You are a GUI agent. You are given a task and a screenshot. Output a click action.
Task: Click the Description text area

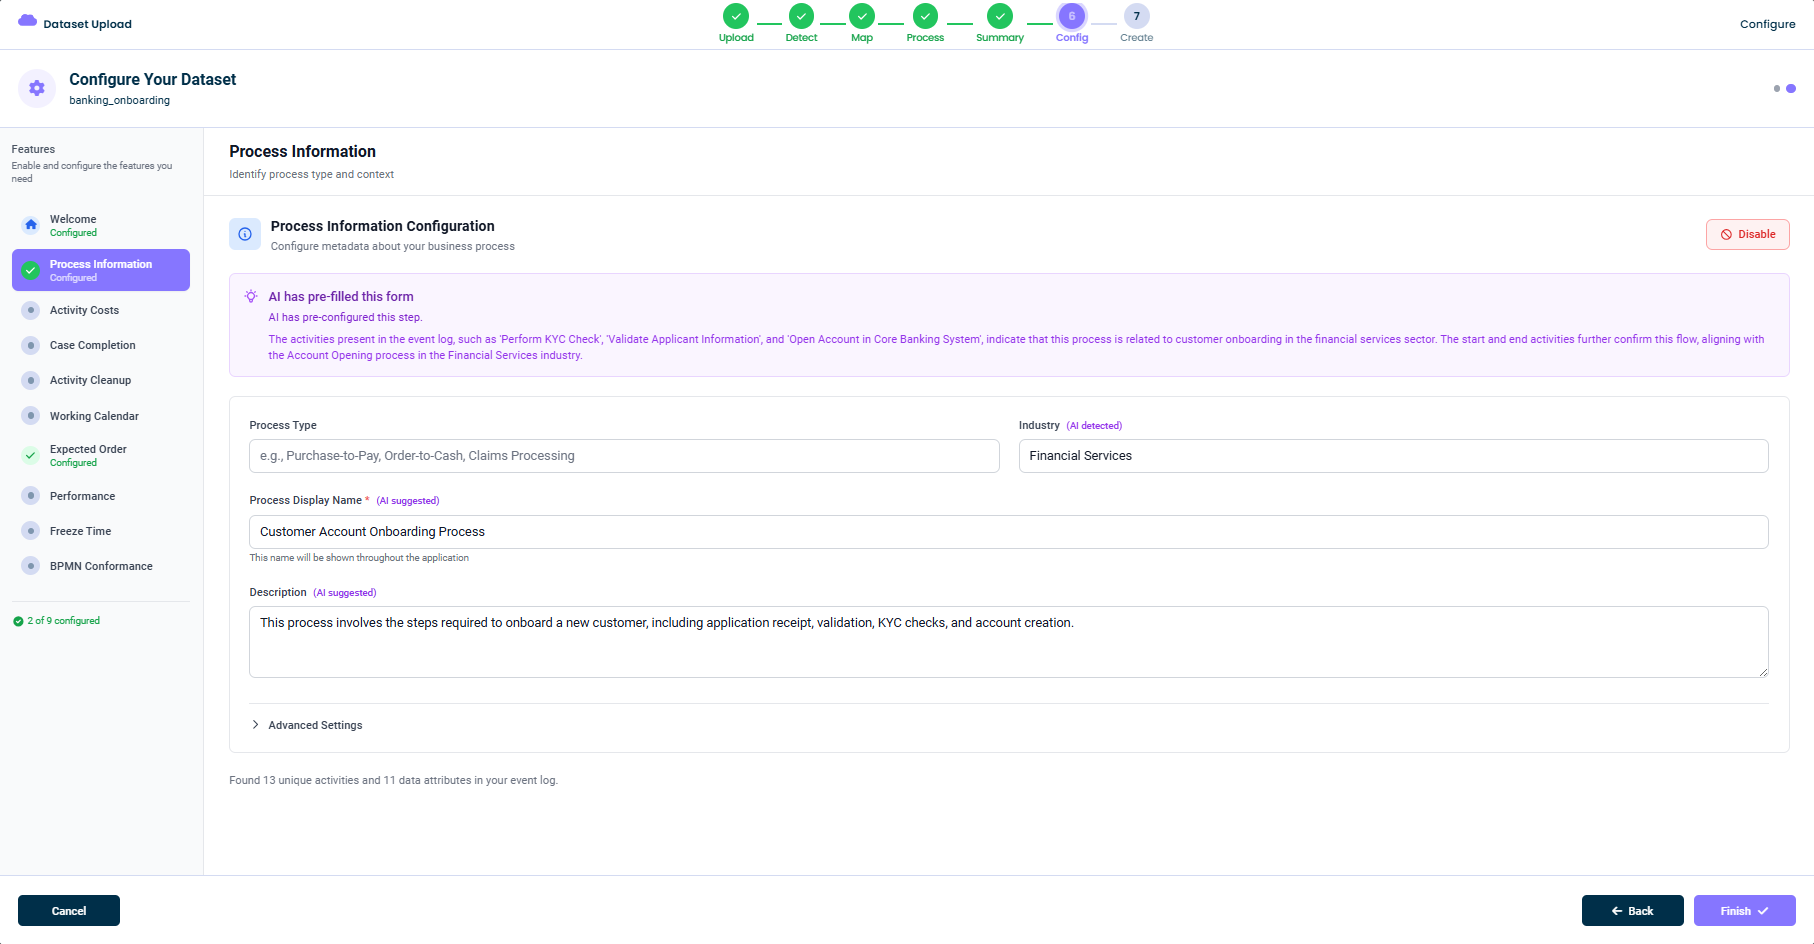pyautogui.click(x=1008, y=642)
